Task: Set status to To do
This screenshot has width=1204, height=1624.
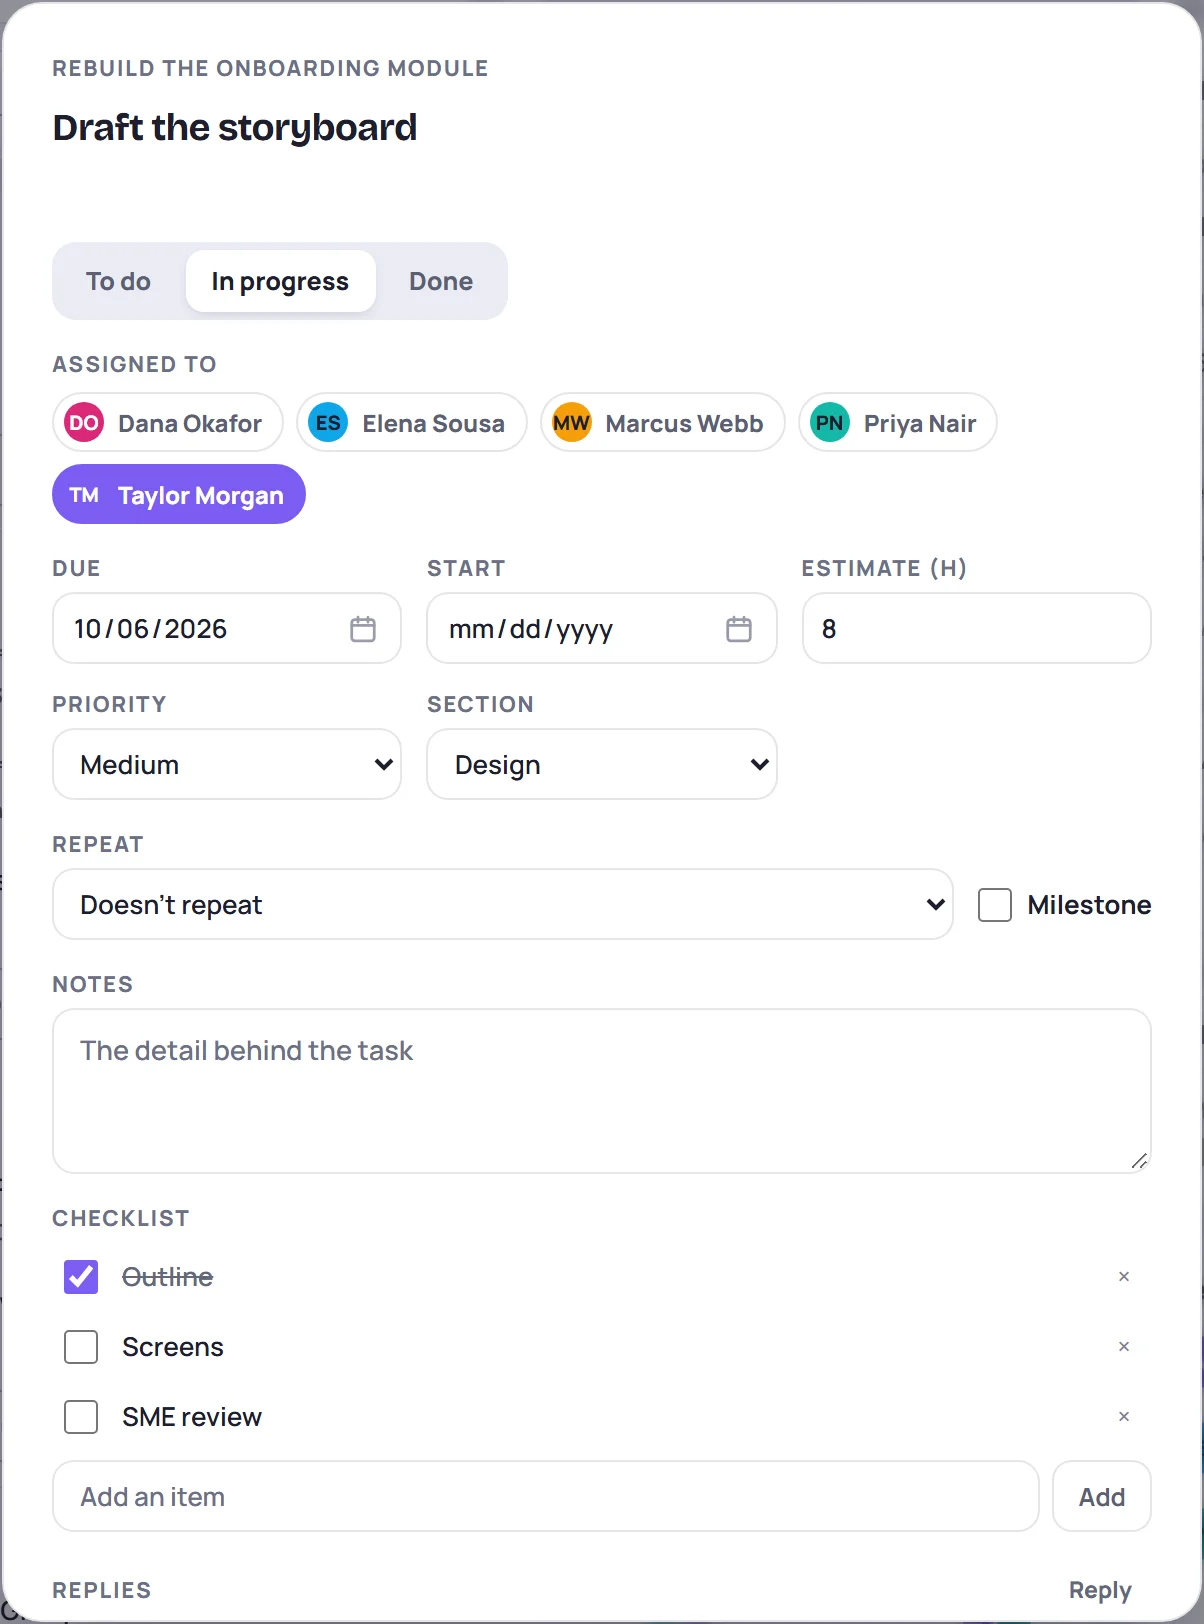Action: 118,282
